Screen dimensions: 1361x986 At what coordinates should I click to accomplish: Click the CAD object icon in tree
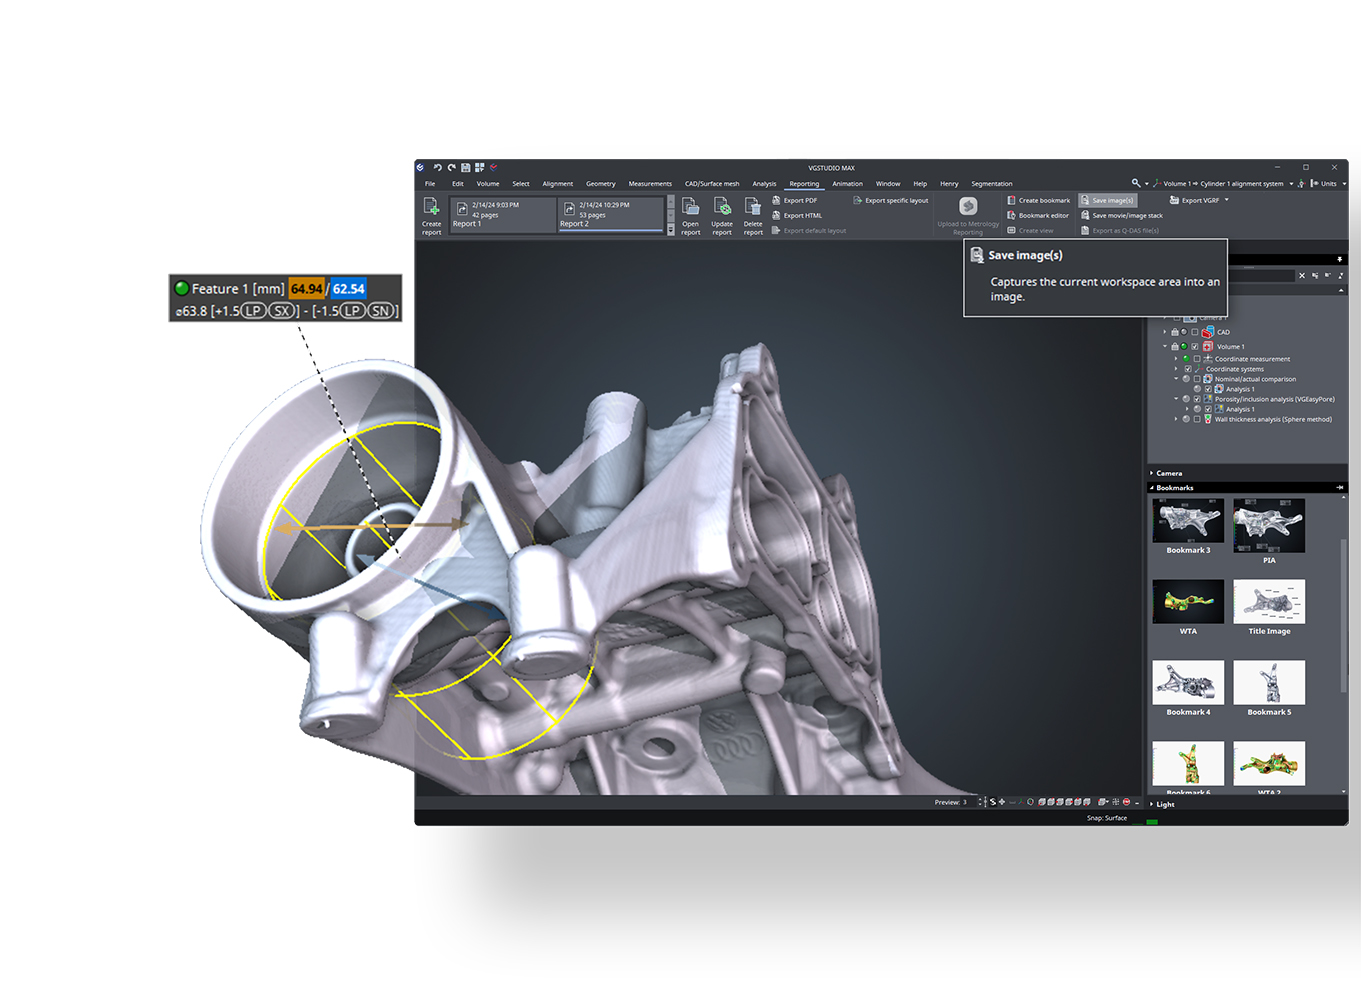[1208, 332]
